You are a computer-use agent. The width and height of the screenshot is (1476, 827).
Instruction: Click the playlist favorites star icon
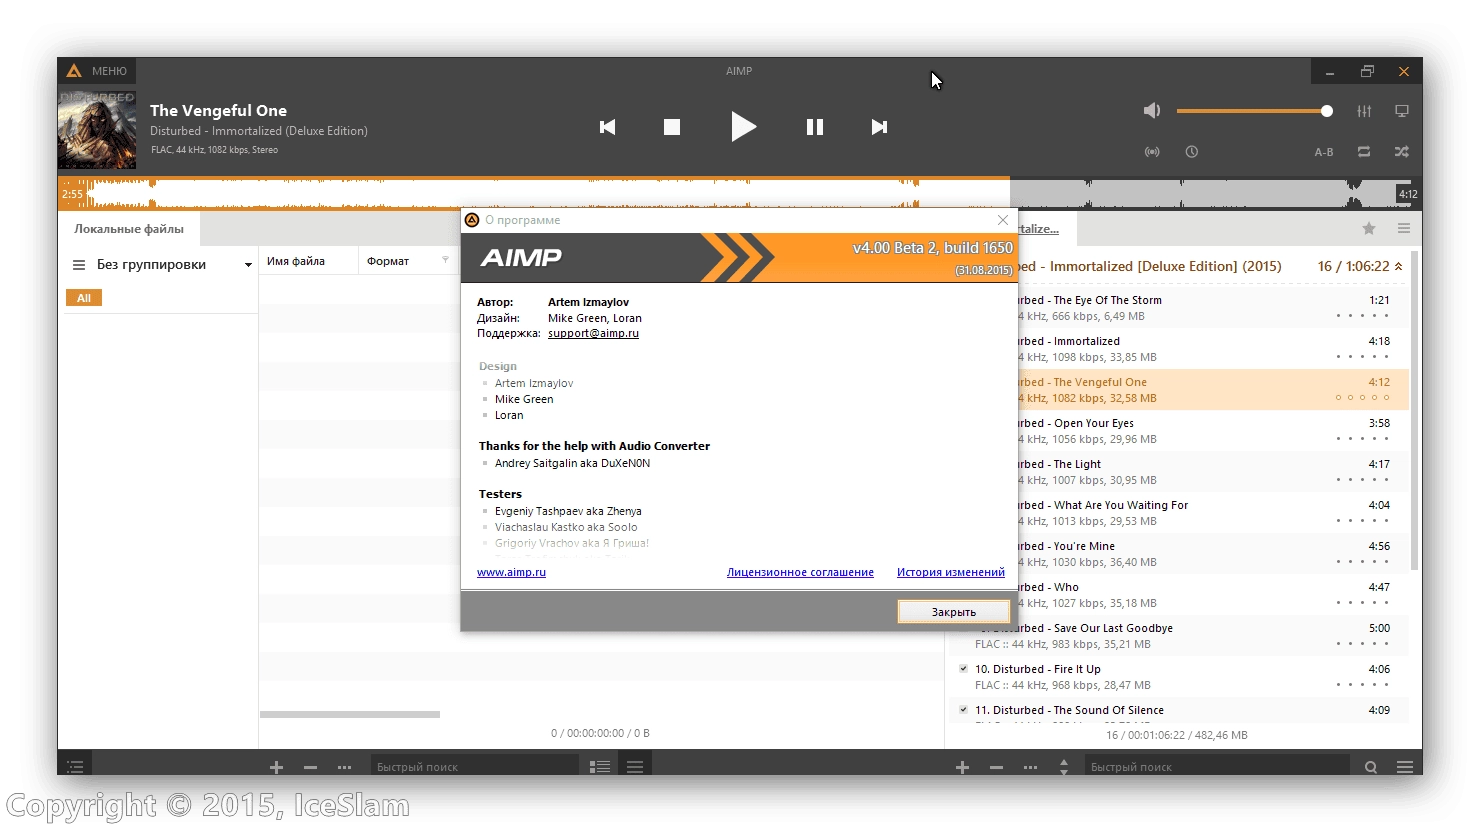(1369, 229)
